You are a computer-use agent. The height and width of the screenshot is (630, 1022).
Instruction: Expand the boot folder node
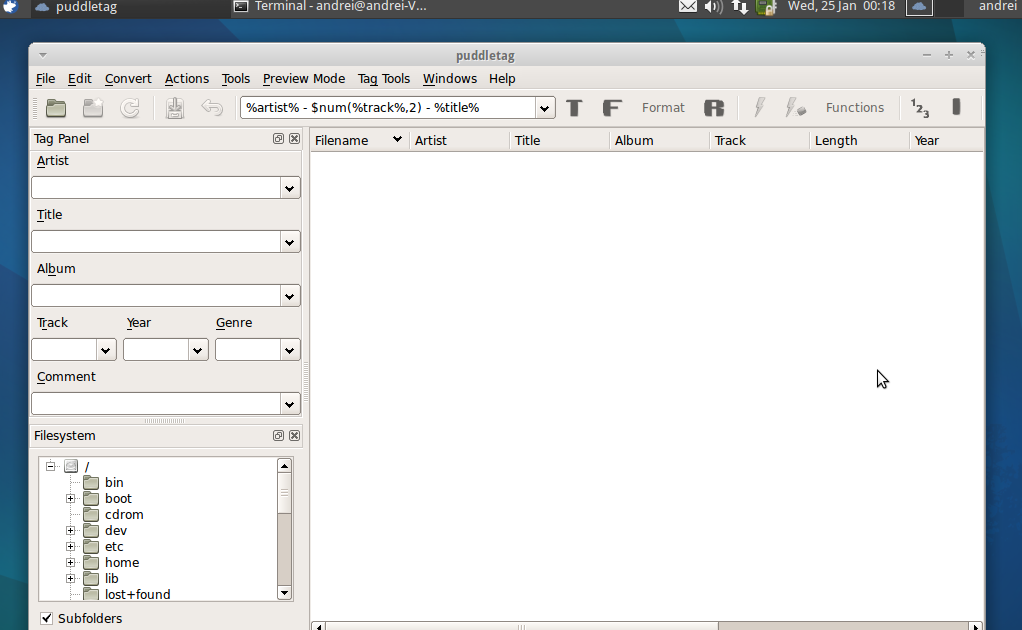pos(70,498)
